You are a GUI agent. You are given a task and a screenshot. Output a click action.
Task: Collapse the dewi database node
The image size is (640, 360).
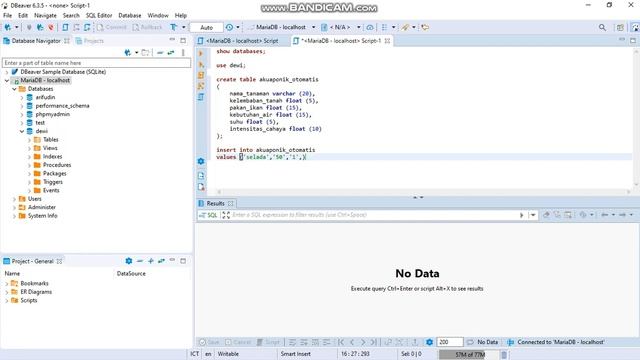pos(22,131)
